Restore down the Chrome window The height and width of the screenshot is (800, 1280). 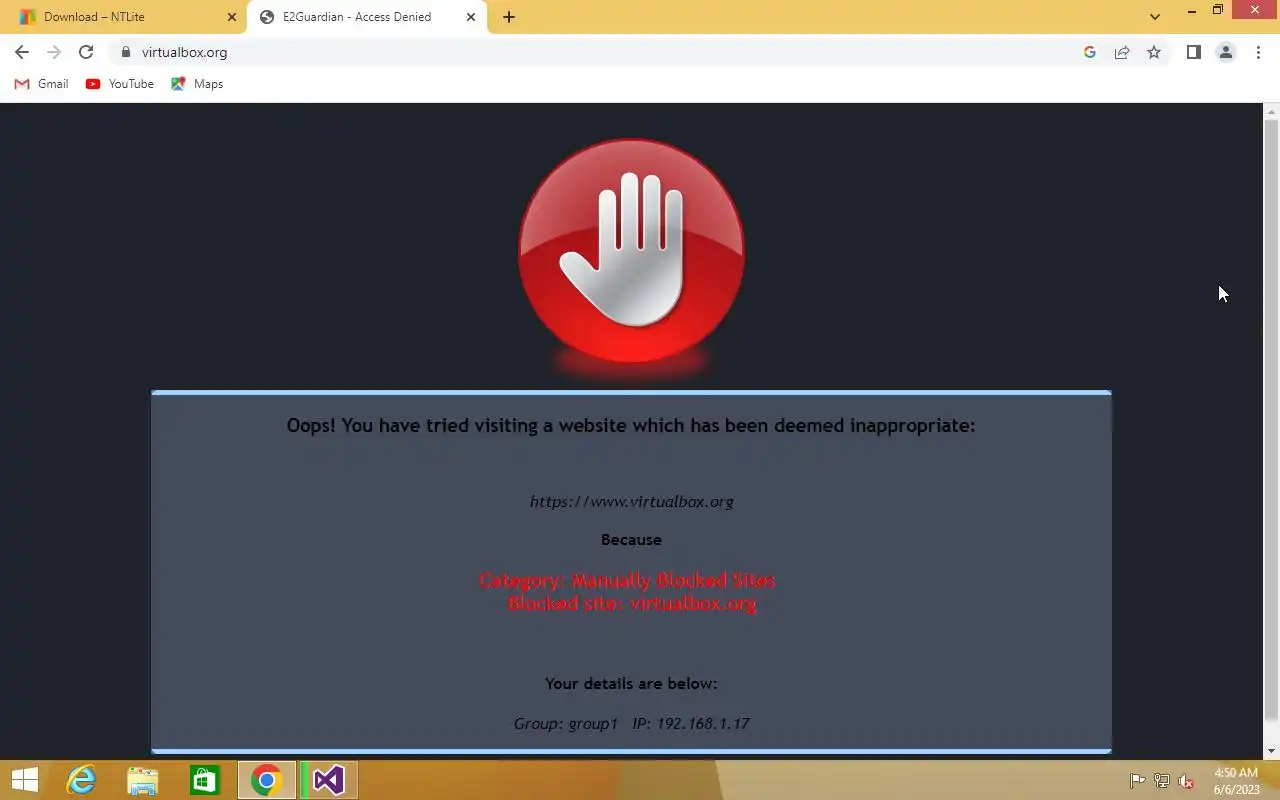pyautogui.click(x=1218, y=11)
